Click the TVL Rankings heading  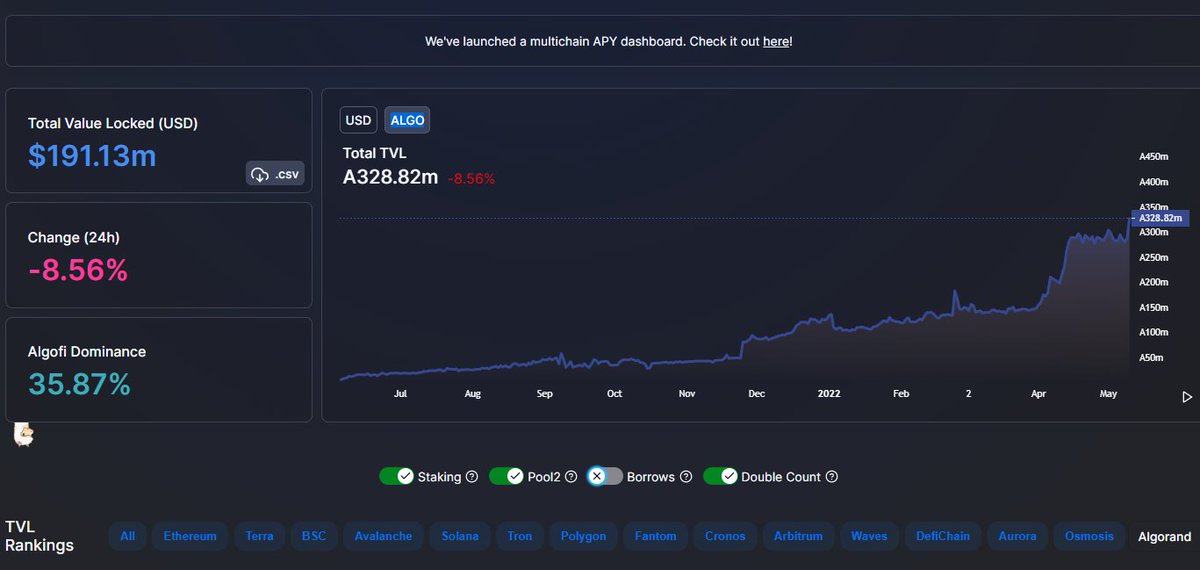coord(39,536)
